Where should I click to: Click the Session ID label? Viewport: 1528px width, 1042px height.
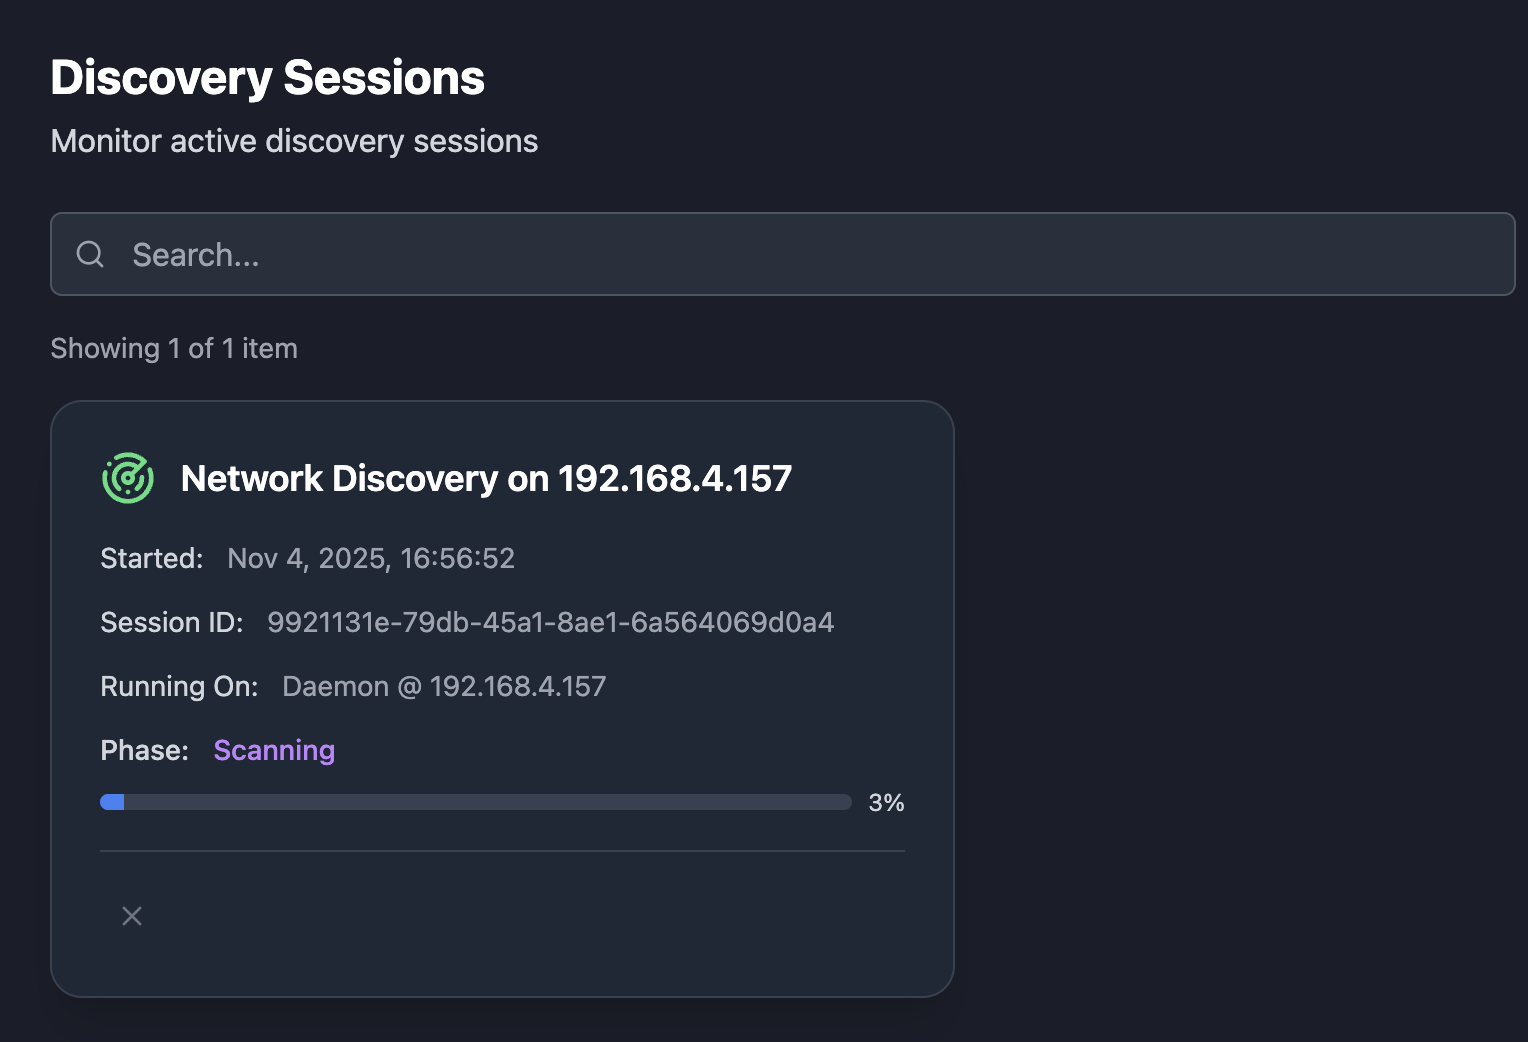pos(172,622)
